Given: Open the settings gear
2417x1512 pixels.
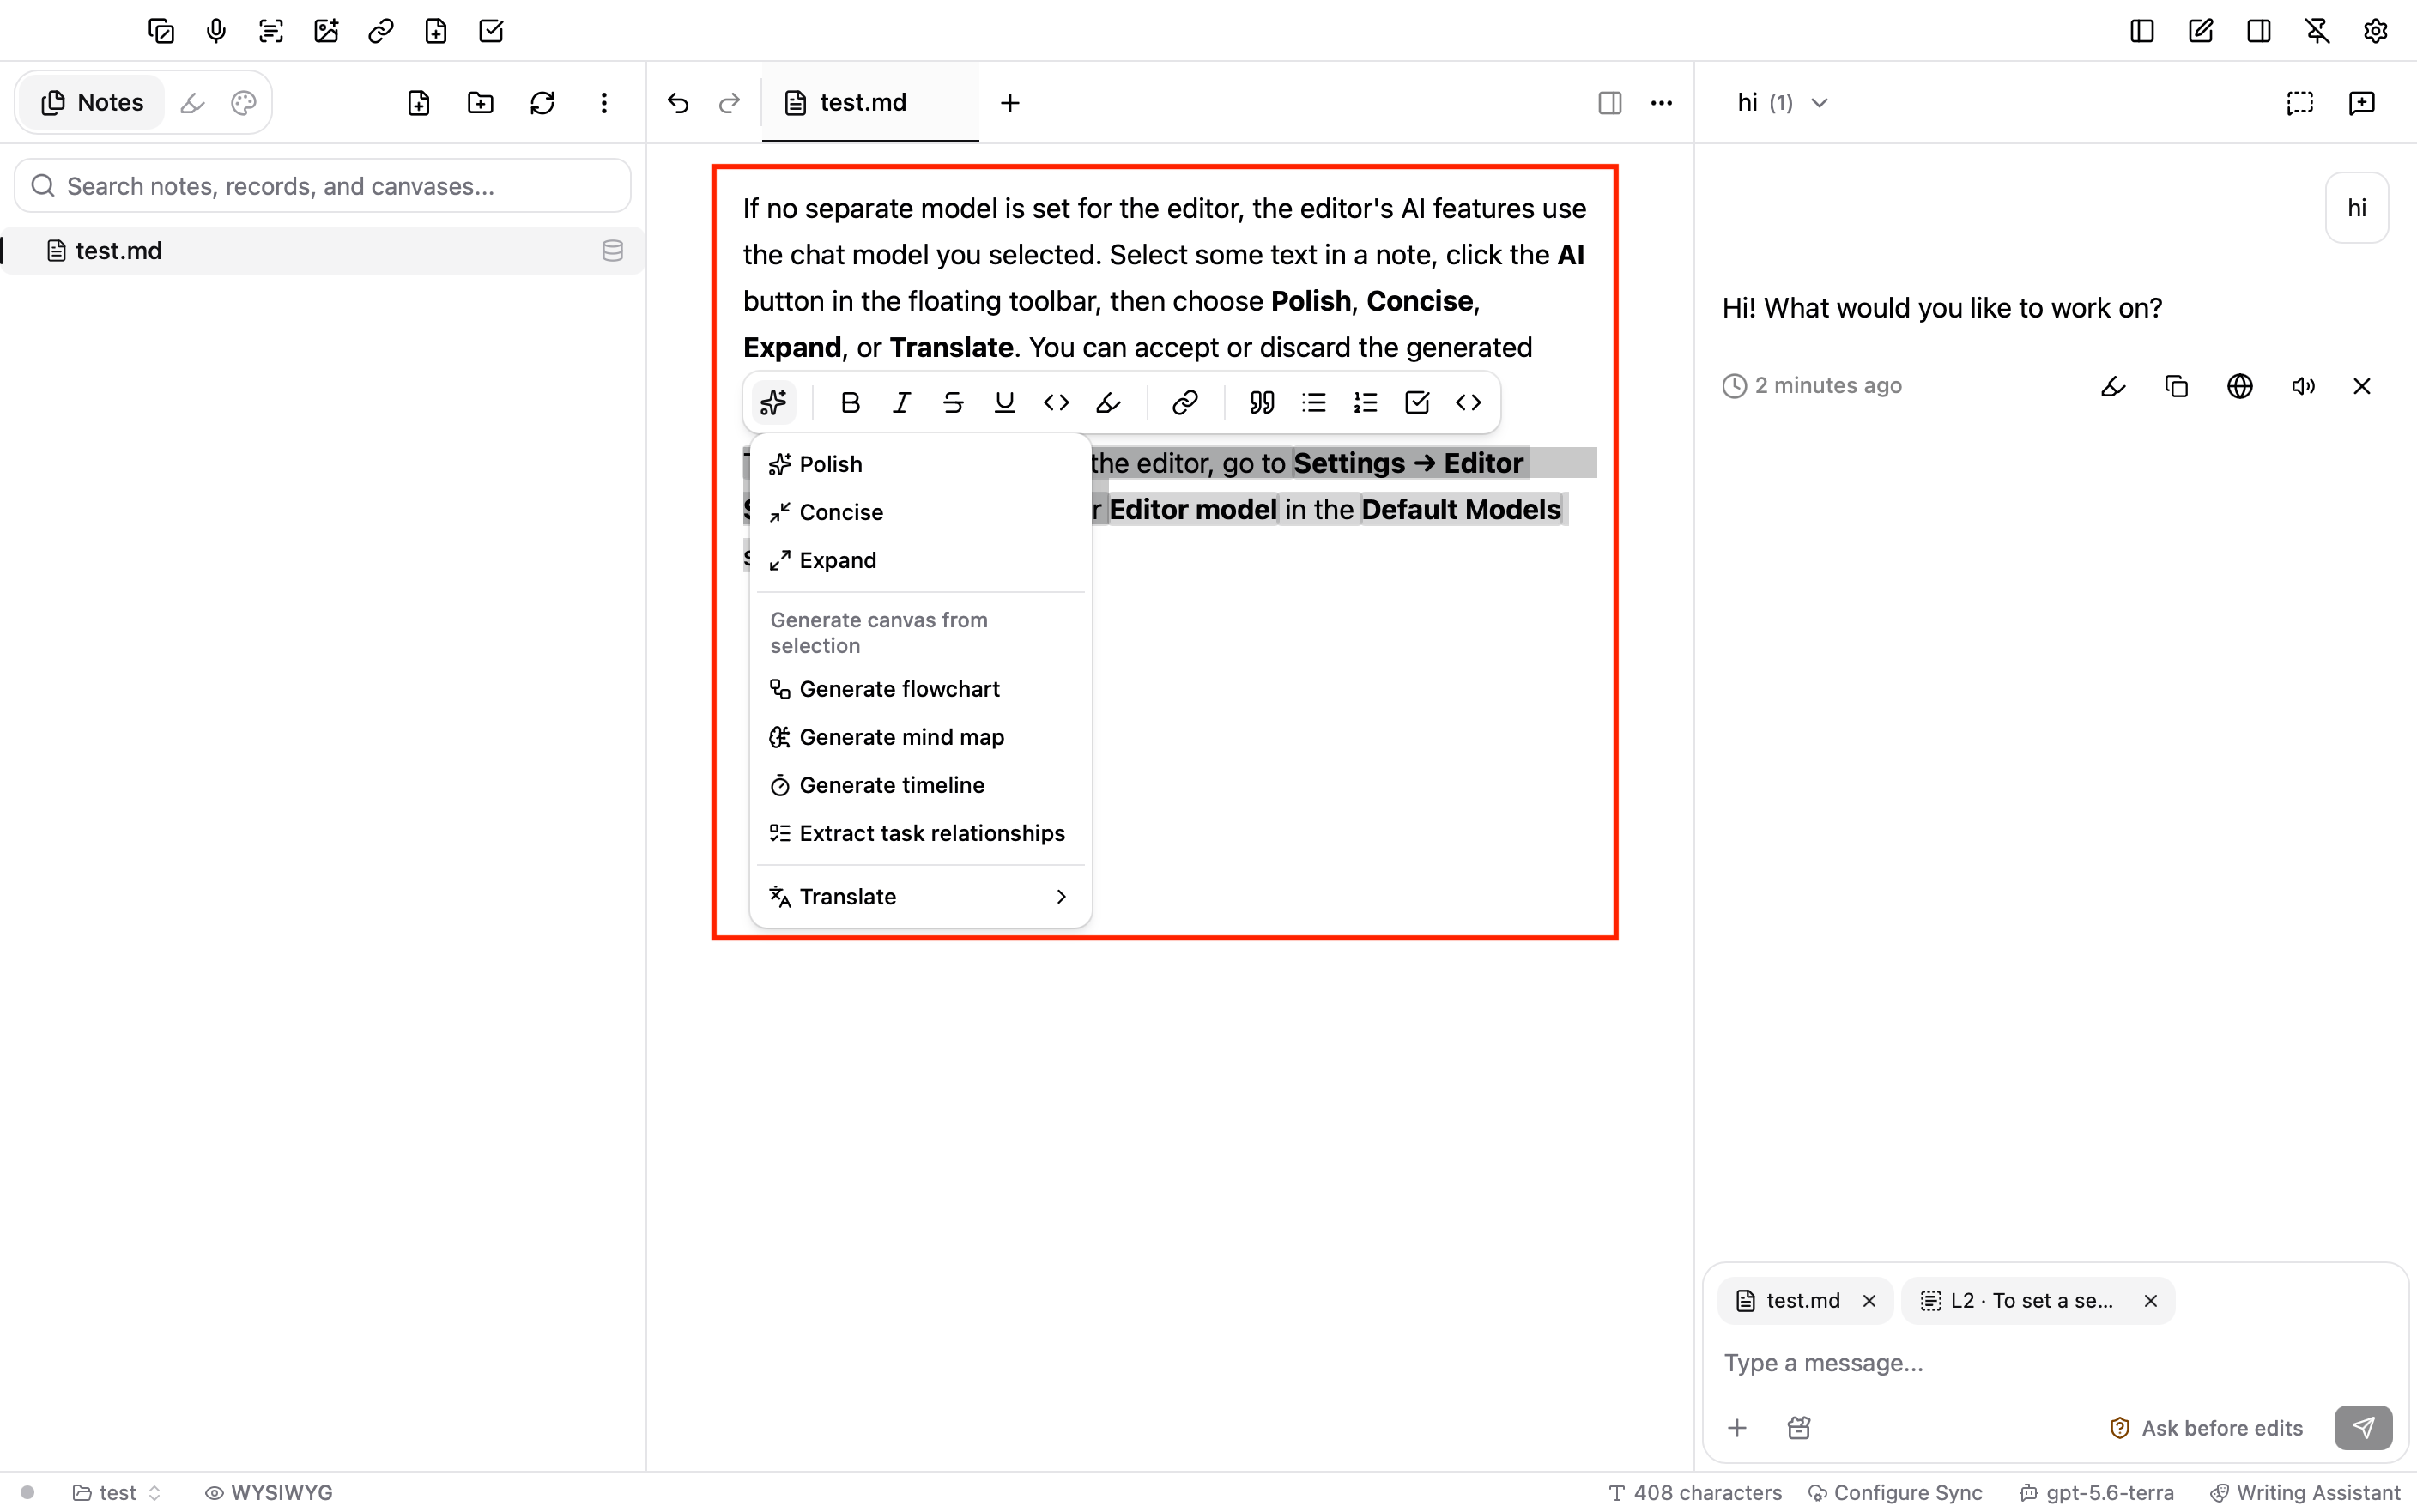Looking at the screenshot, I should [x=2376, y=31].
